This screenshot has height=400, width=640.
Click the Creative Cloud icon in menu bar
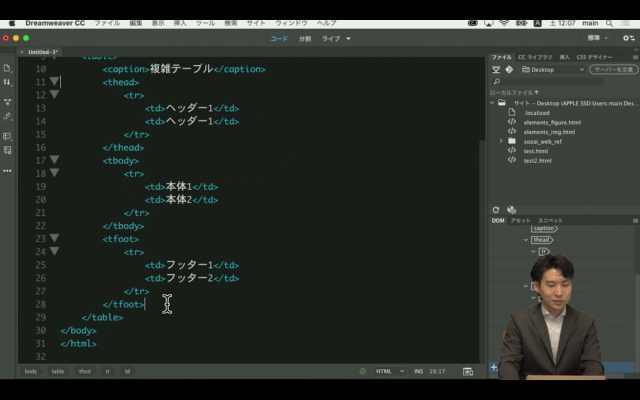[473, 23]
